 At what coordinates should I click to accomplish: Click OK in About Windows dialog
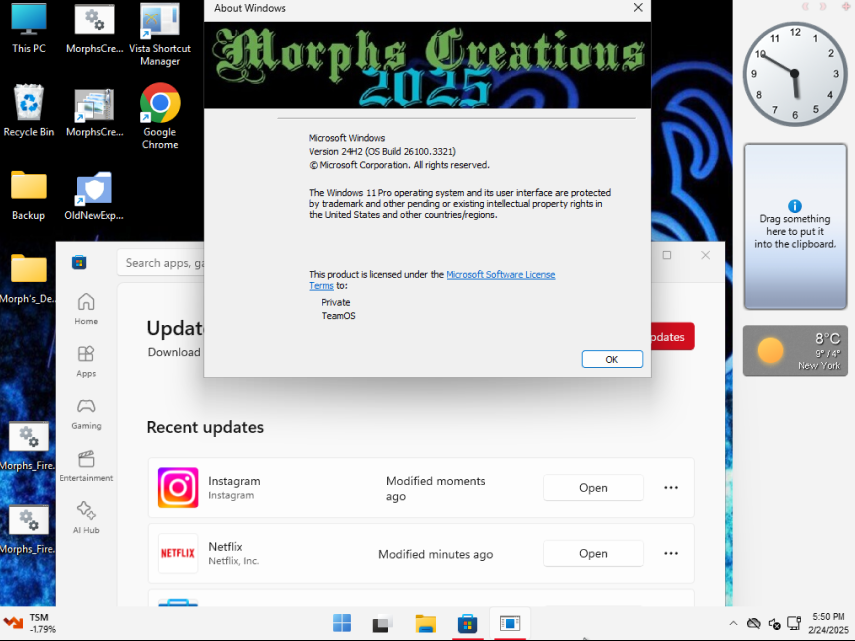[612, 359]
